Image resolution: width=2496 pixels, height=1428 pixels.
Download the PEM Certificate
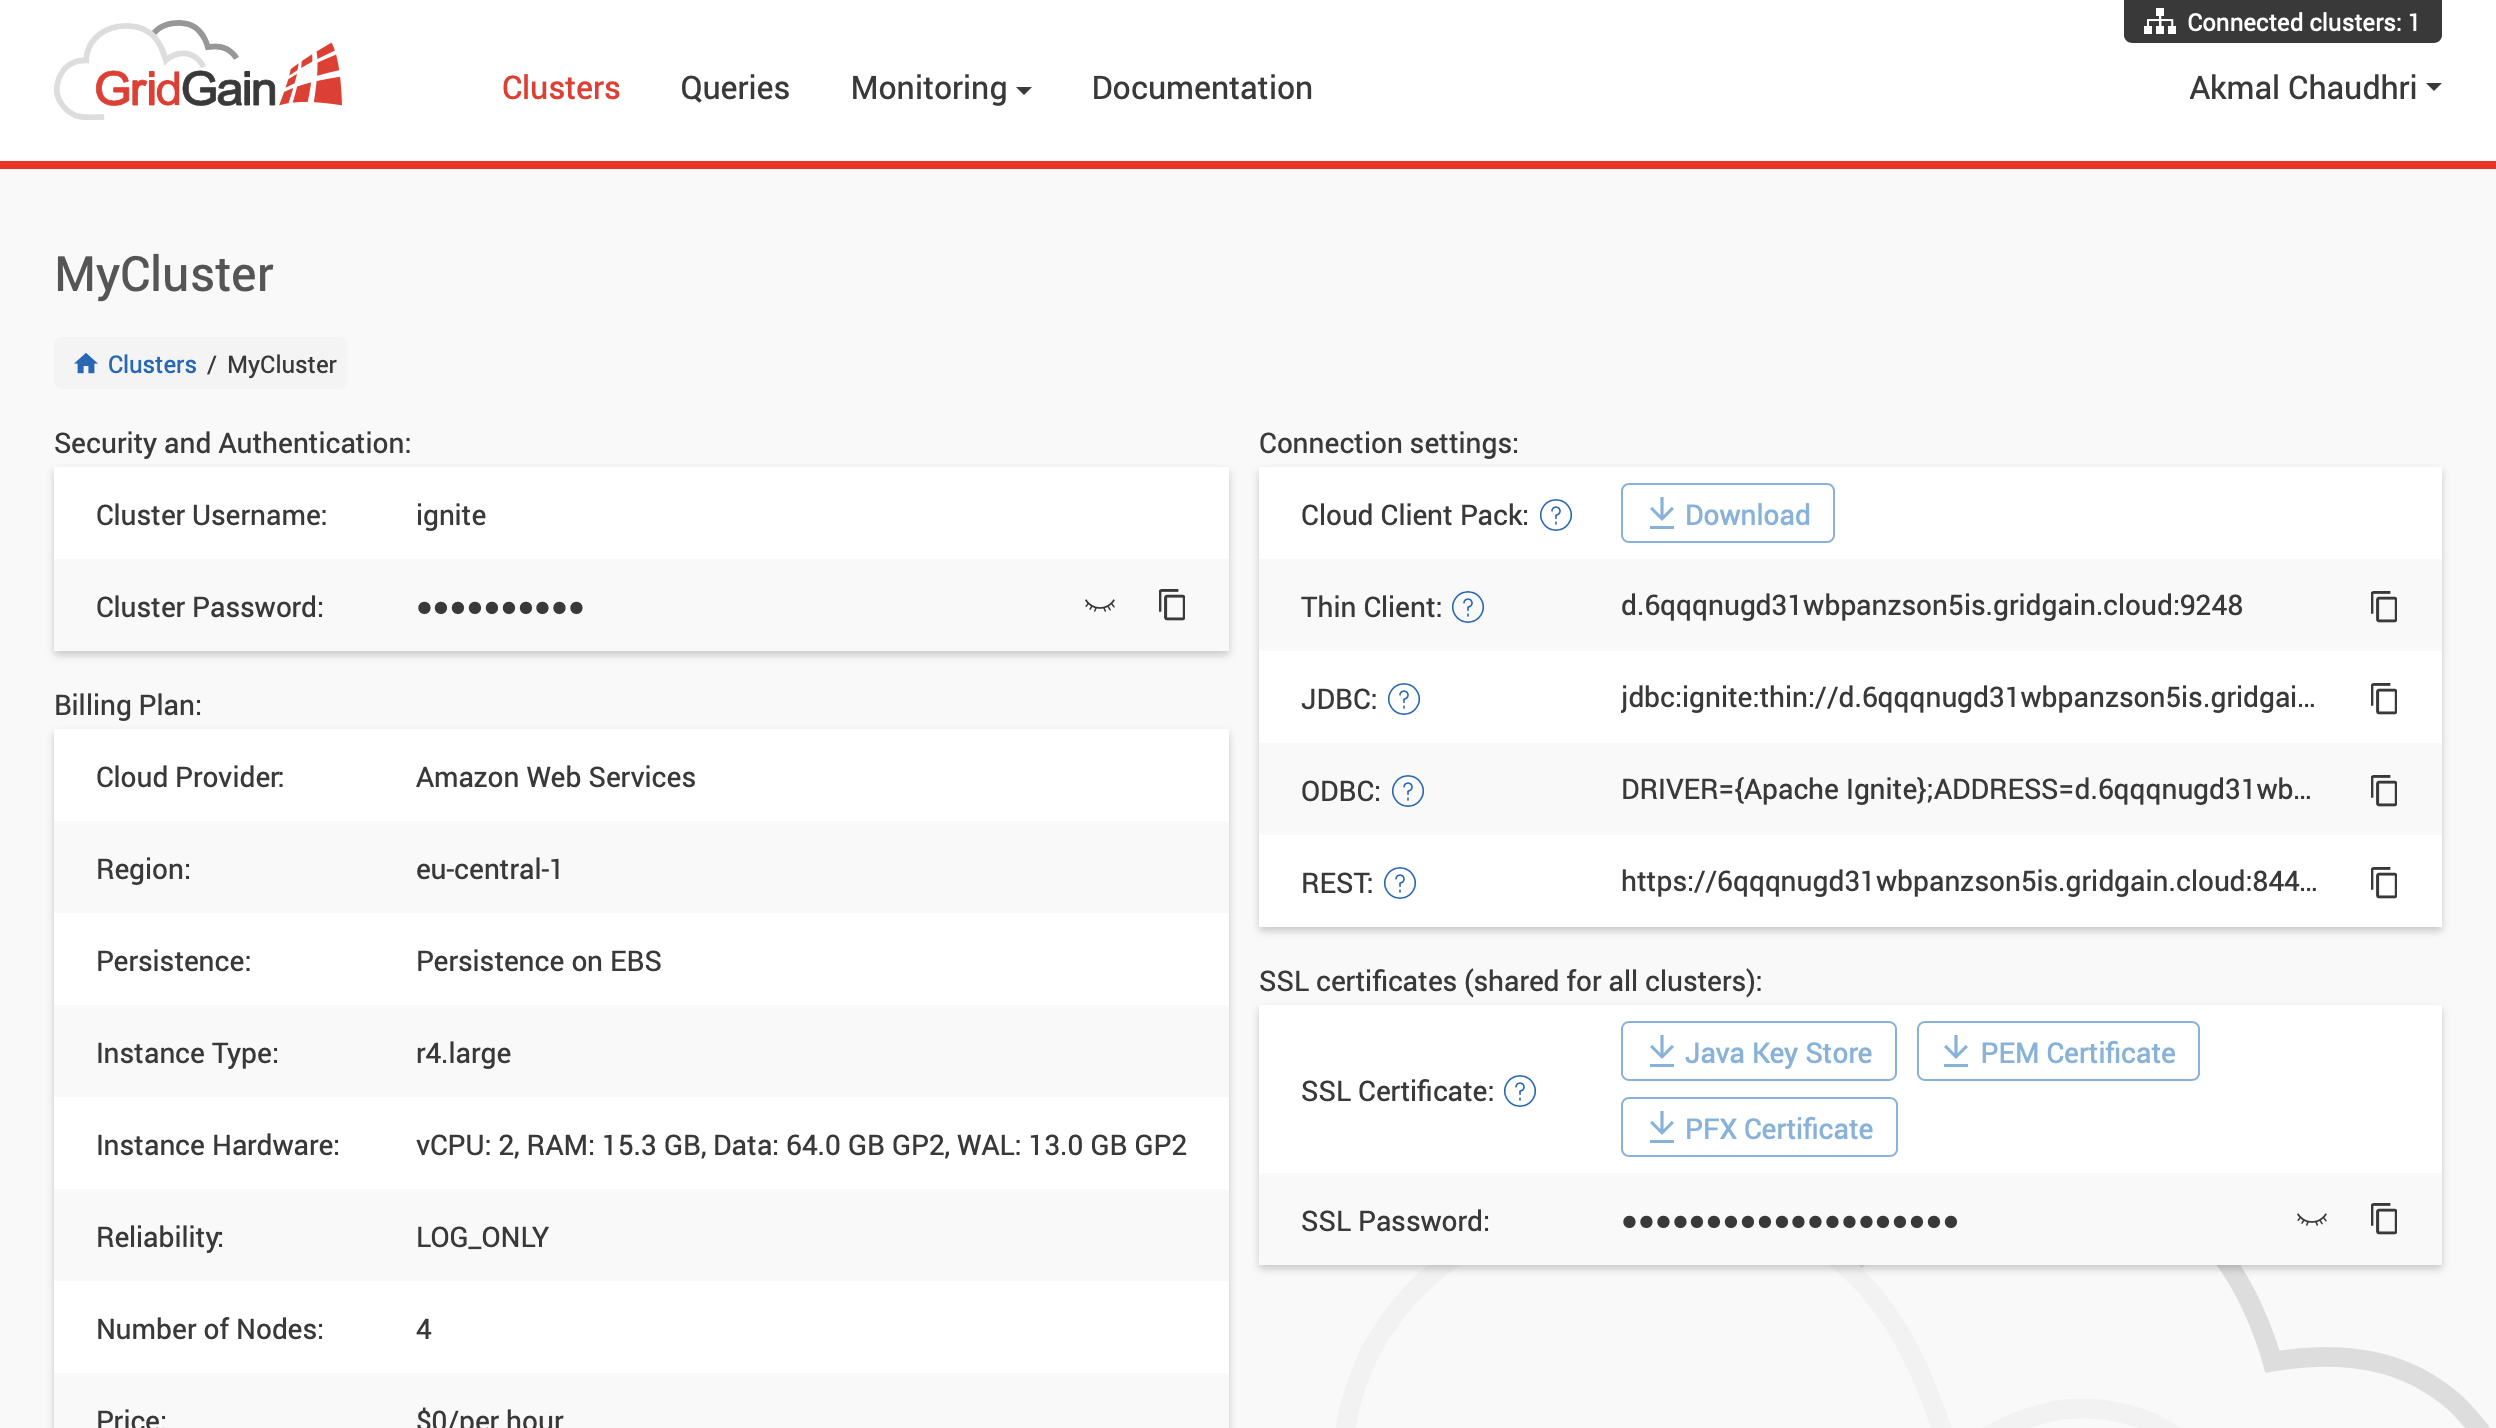(x=2058, y=1052)
